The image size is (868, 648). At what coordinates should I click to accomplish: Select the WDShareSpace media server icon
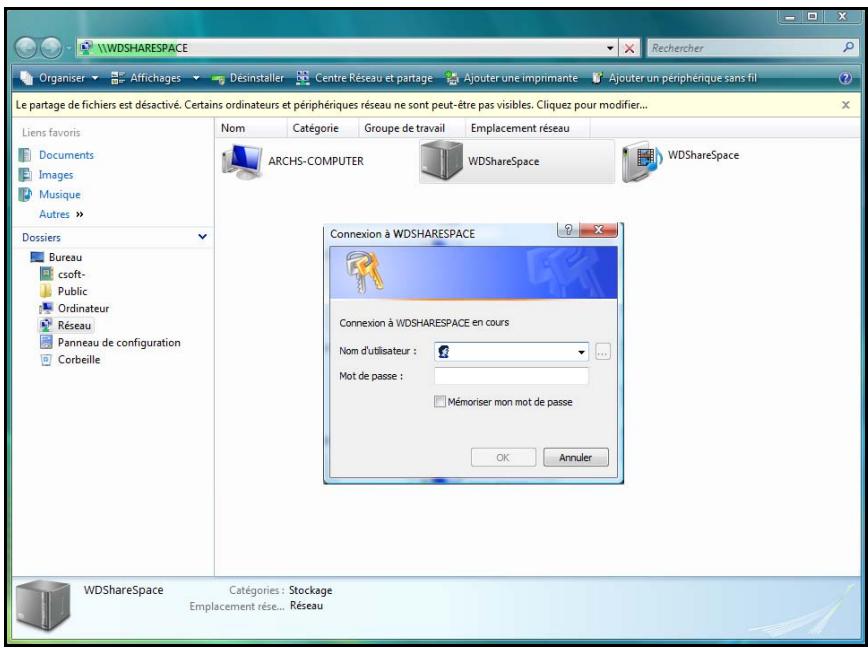click(642, 161)
